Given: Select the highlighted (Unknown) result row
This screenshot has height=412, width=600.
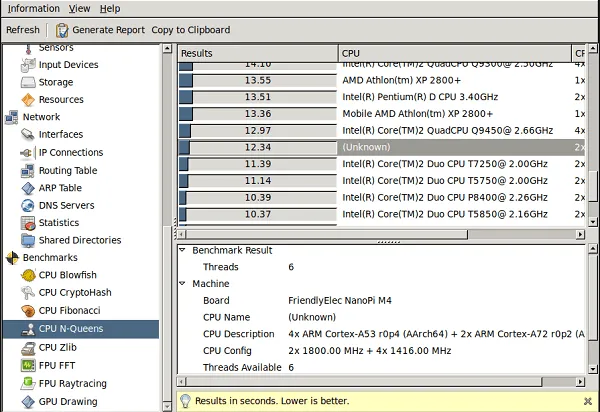Looking at the screenshot, I should (382, 147).
